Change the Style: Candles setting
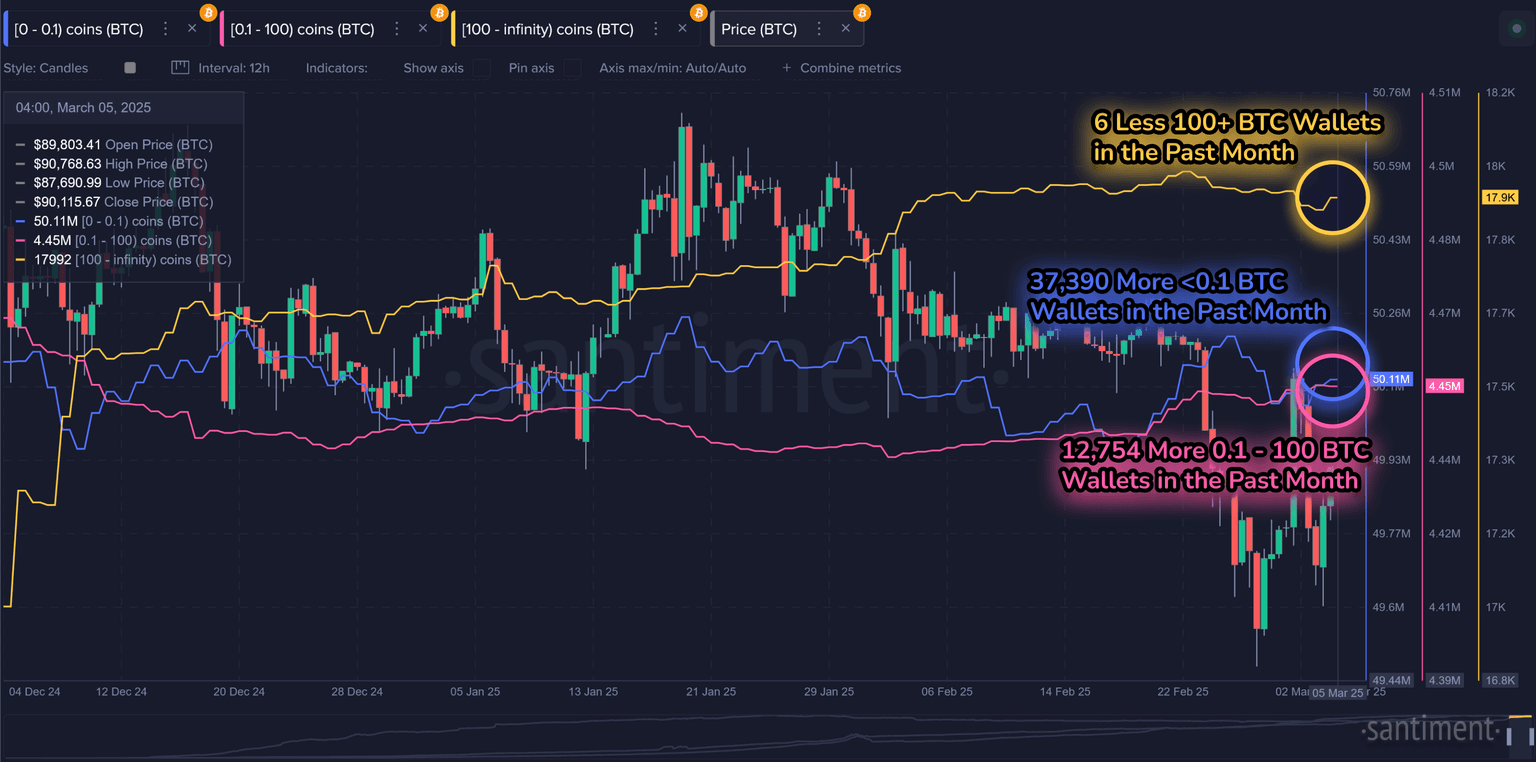This screenshot has height=762, width=1536. coord(46,68)
